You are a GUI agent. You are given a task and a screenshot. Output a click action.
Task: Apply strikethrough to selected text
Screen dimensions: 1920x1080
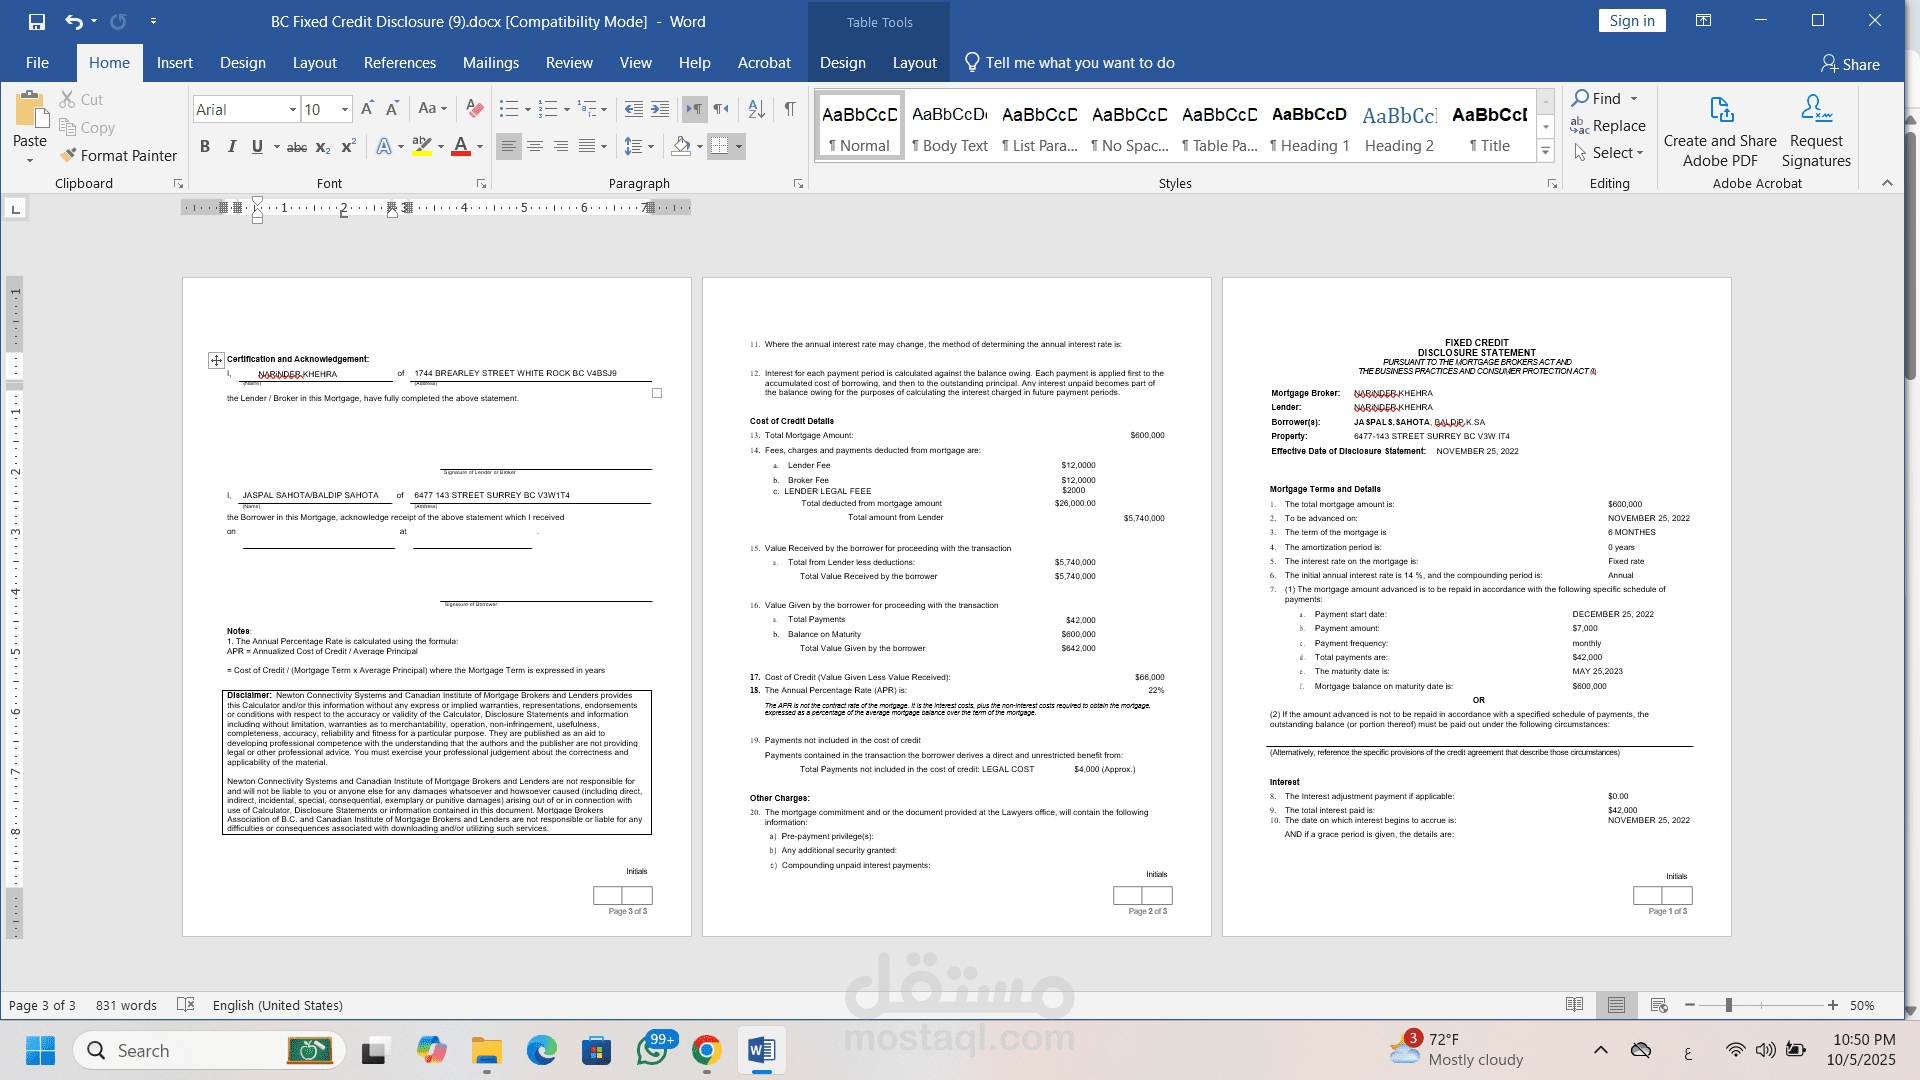[x=296, y=146]
